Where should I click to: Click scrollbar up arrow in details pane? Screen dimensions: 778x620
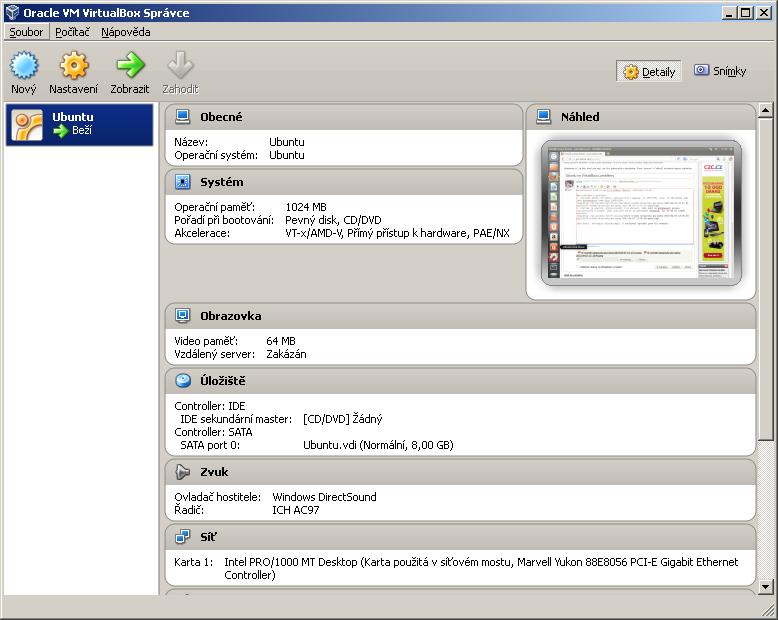pyautogui.click(x=765, y=110)
